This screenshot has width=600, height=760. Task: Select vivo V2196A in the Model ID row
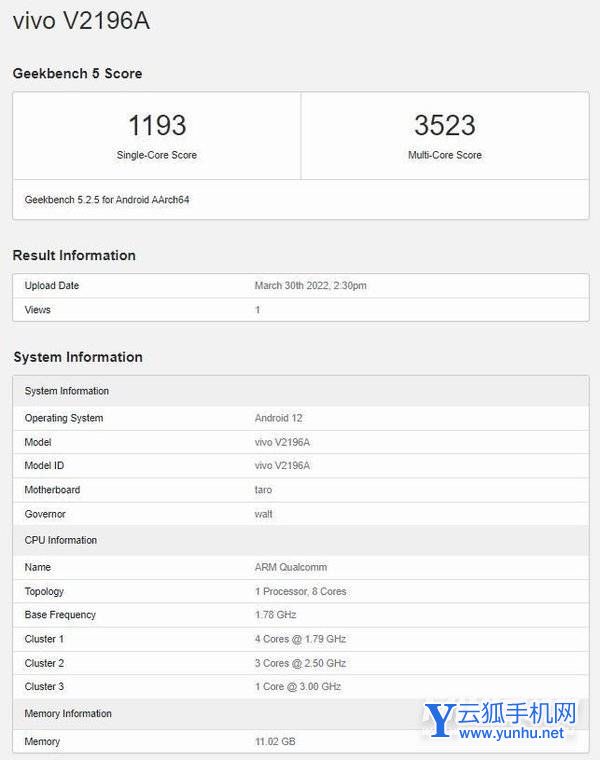point(282,465)
